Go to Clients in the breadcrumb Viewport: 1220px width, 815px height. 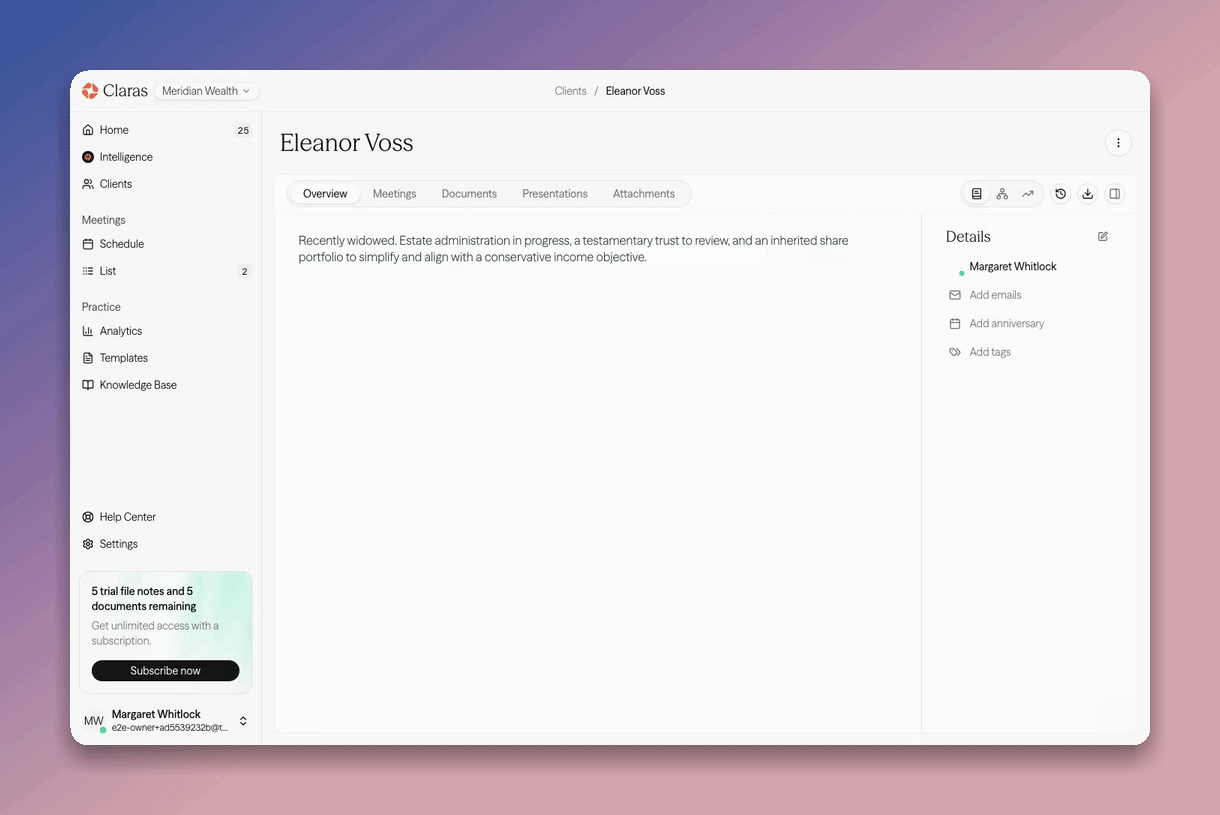point(571,91)
